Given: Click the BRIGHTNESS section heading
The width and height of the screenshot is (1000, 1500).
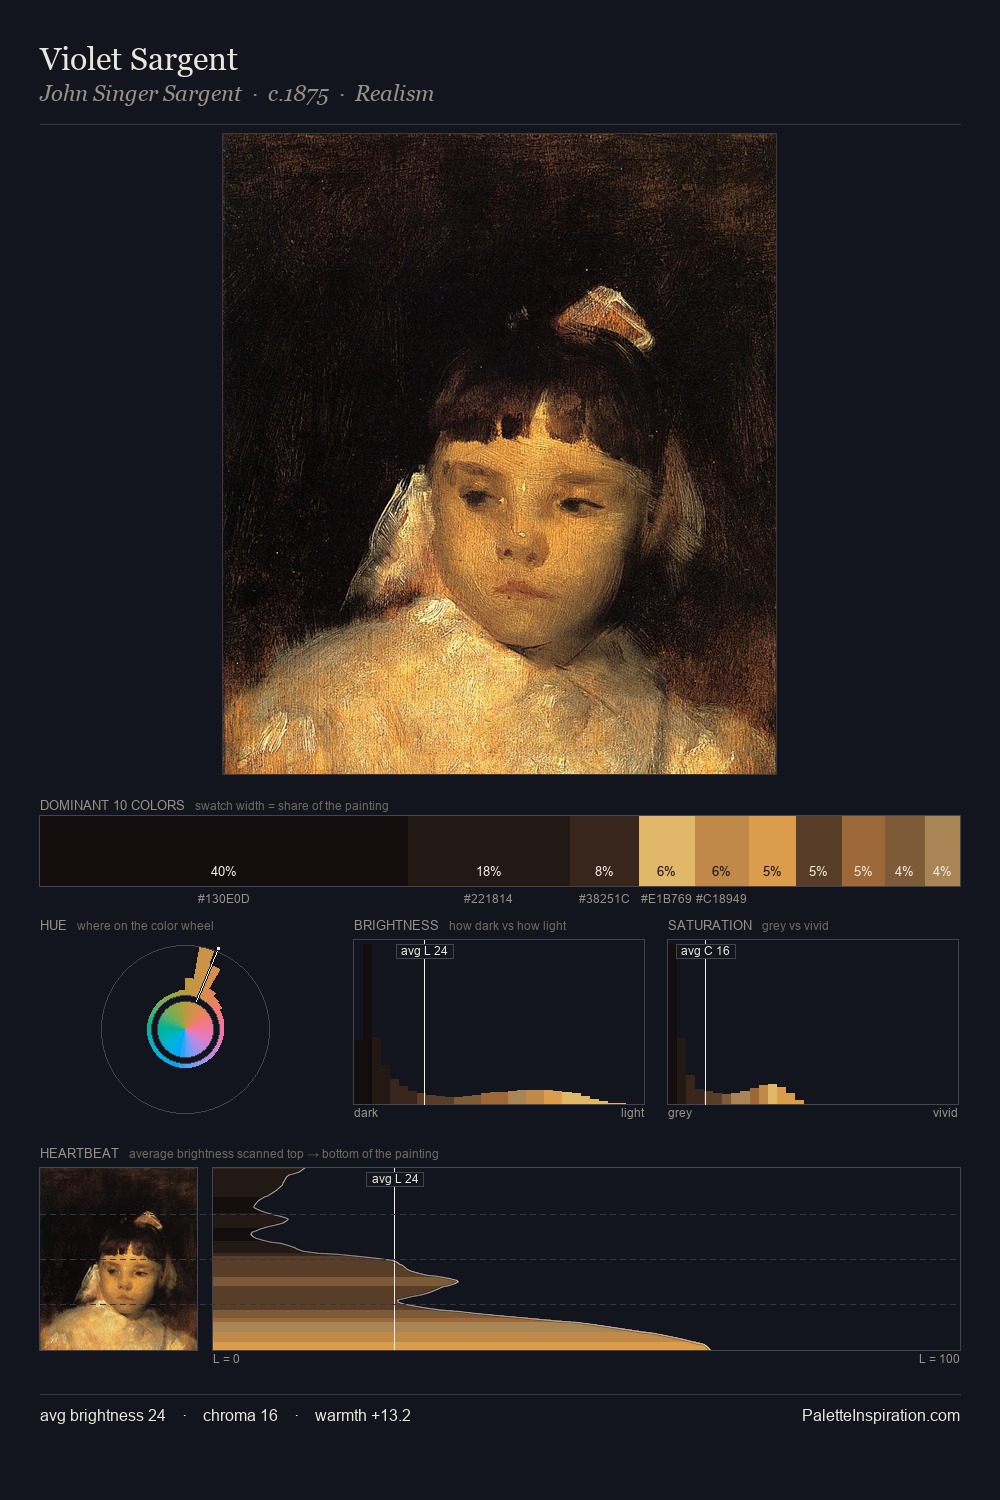Looking at the screenshot, I should click(x=396, y=925).
